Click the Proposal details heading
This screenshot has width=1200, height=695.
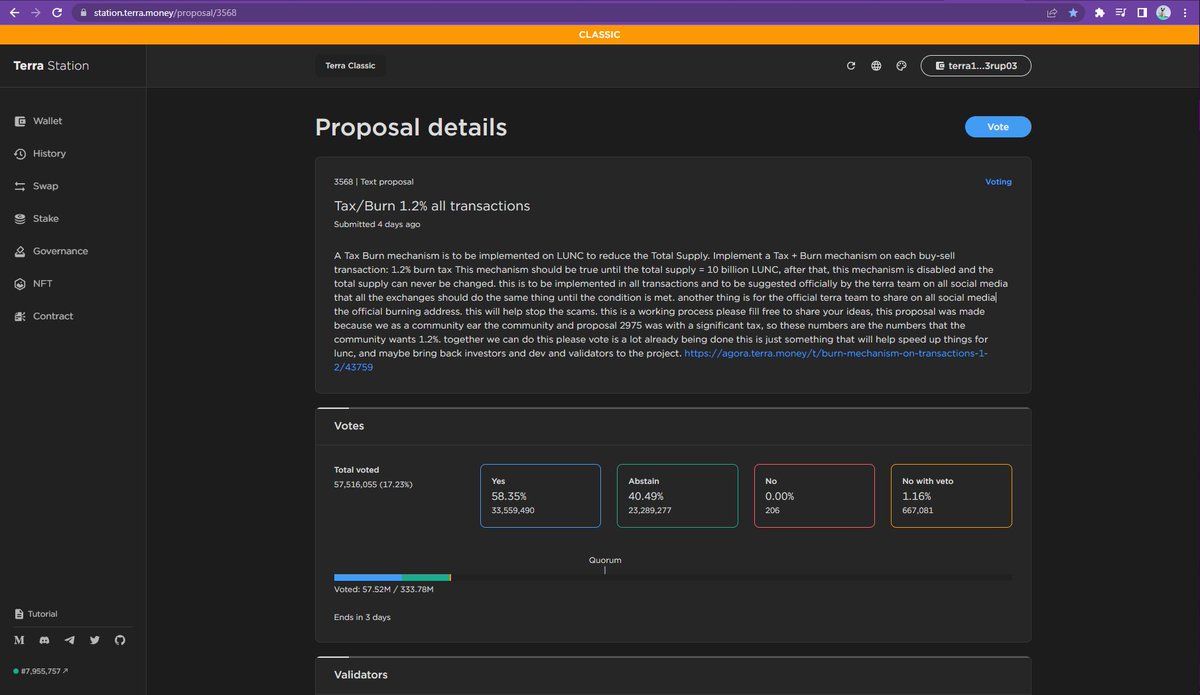pos(411,127)
